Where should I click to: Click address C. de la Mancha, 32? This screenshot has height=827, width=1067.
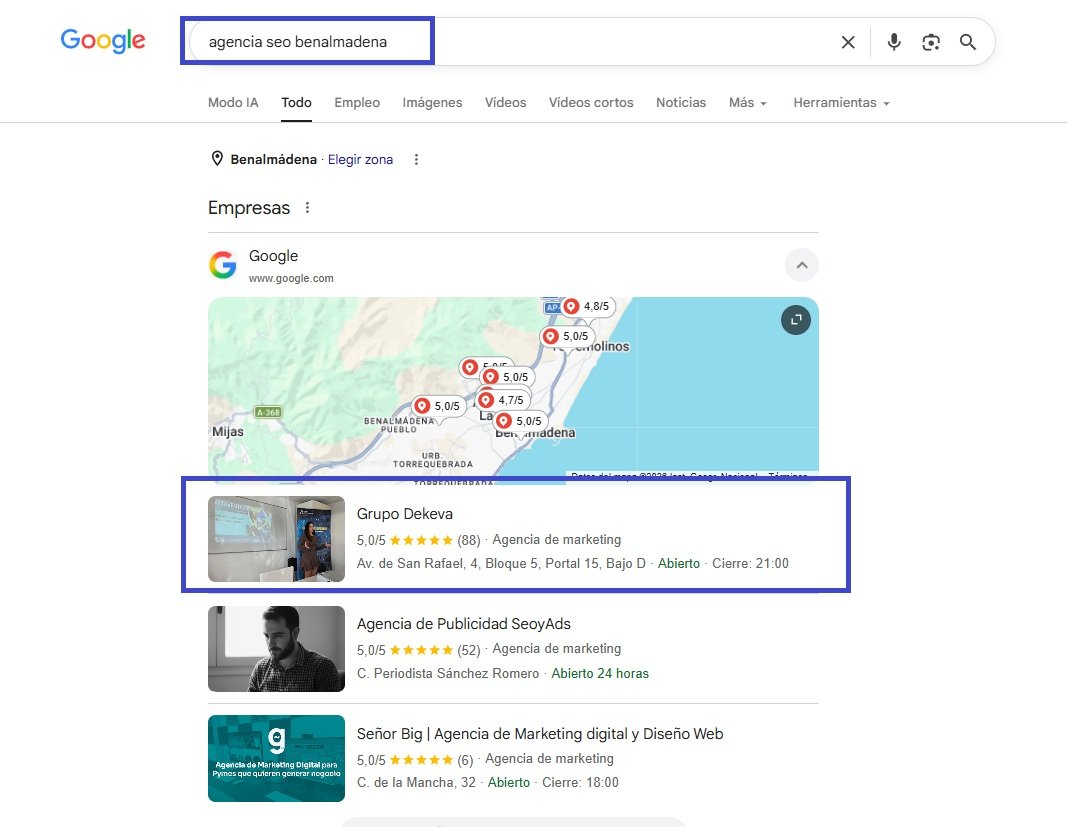[416, 783]
